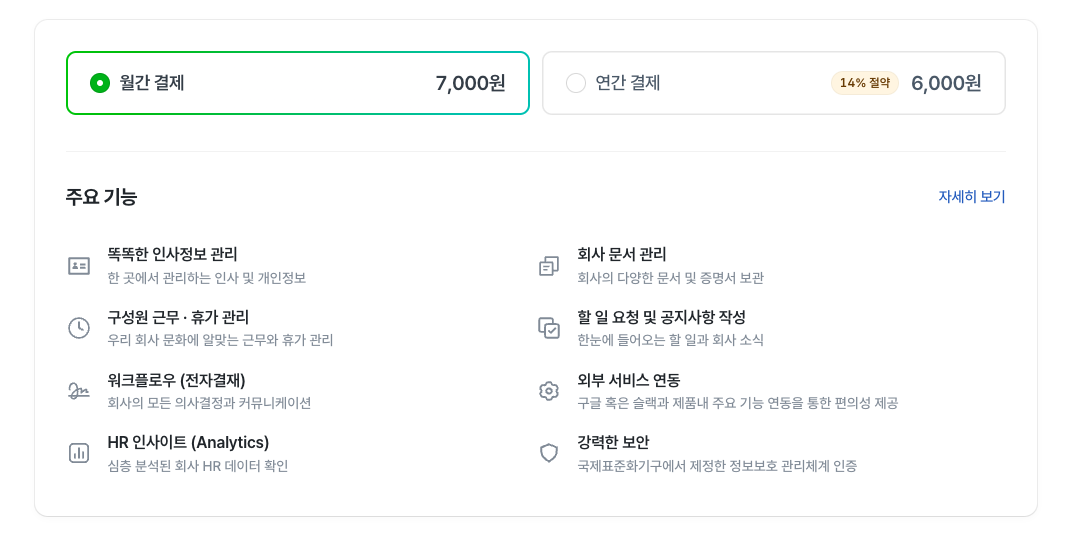
Task: Click the shield icon for 강력한 보안
Action: click(549, 453)
